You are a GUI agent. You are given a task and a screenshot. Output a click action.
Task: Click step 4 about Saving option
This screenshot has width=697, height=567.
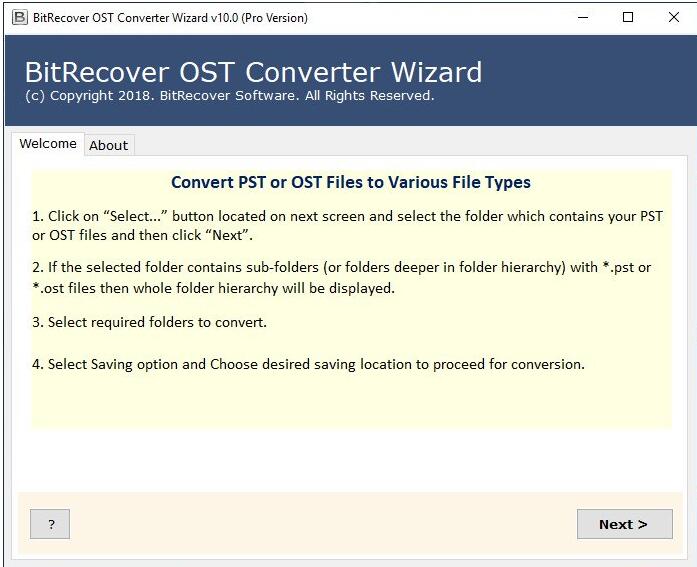(308, 364)
